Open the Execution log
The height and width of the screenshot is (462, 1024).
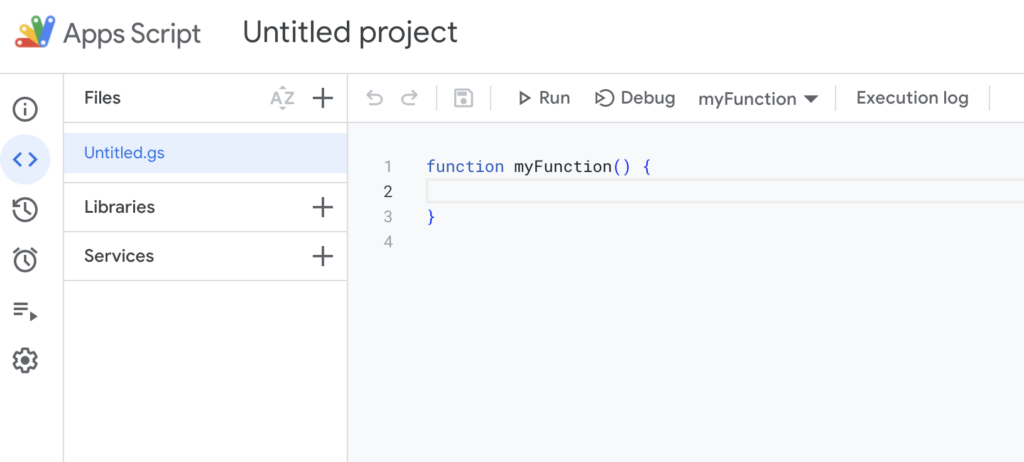912,98
